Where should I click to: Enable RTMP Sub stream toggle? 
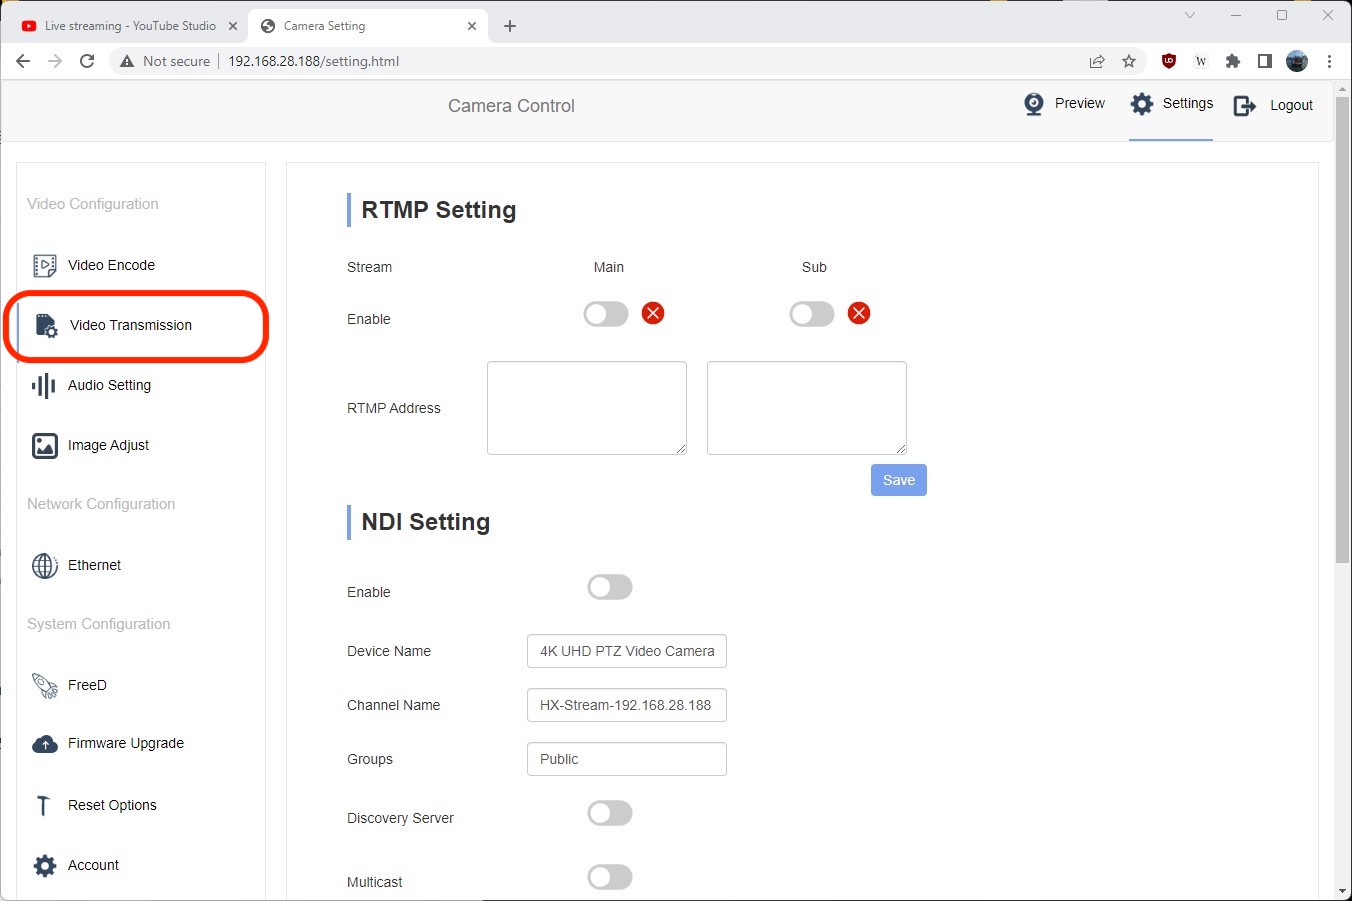pos(812,314)
